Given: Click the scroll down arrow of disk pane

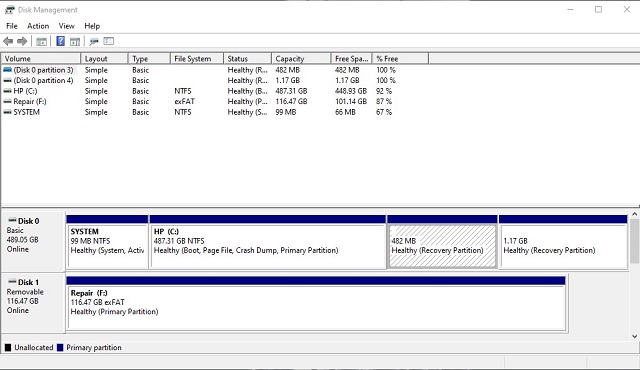Looking at the screenshot, I should click(635, 337).
